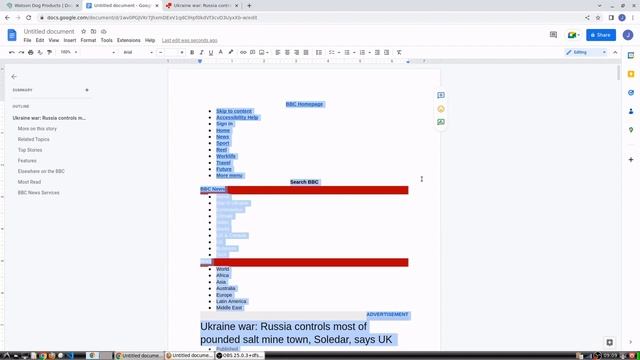Add a summary with plus icon
Screen dimensions: 640x360
(x=87, y=90)
